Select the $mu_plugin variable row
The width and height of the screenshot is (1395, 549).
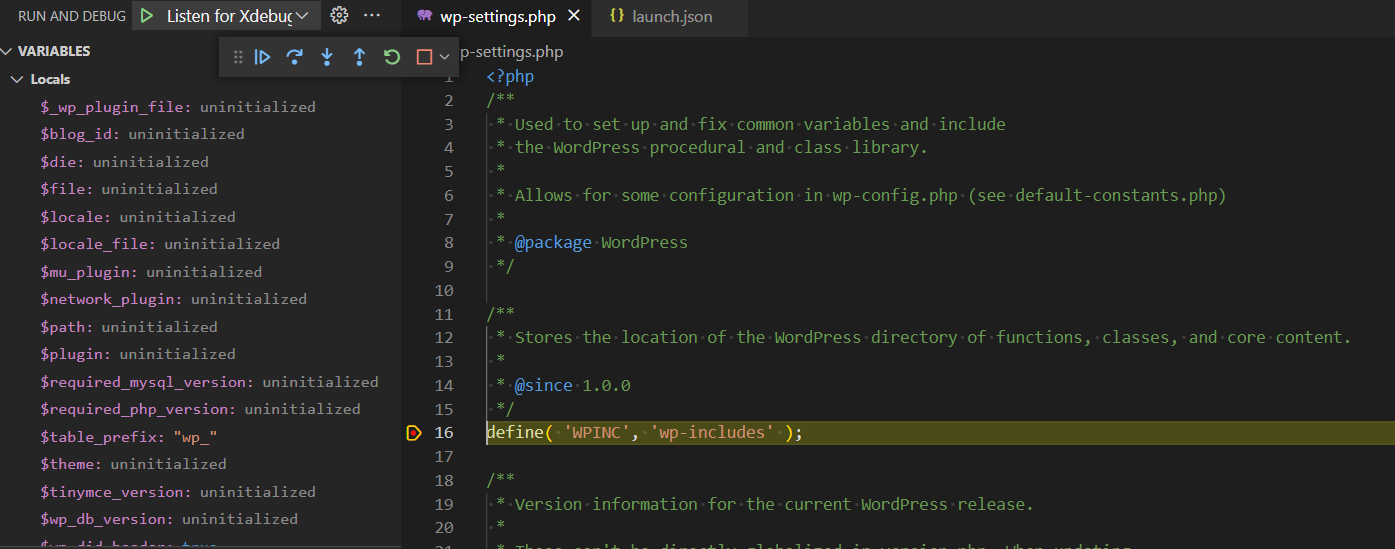(200, 272)
